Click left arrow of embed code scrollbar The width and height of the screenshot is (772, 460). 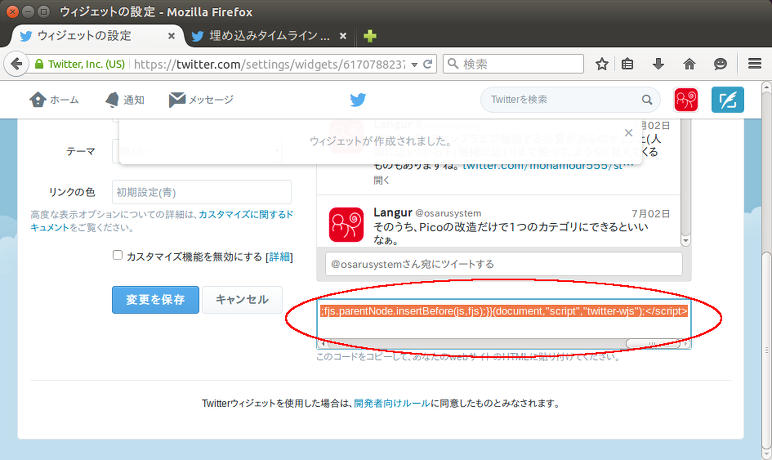(323, 343)
